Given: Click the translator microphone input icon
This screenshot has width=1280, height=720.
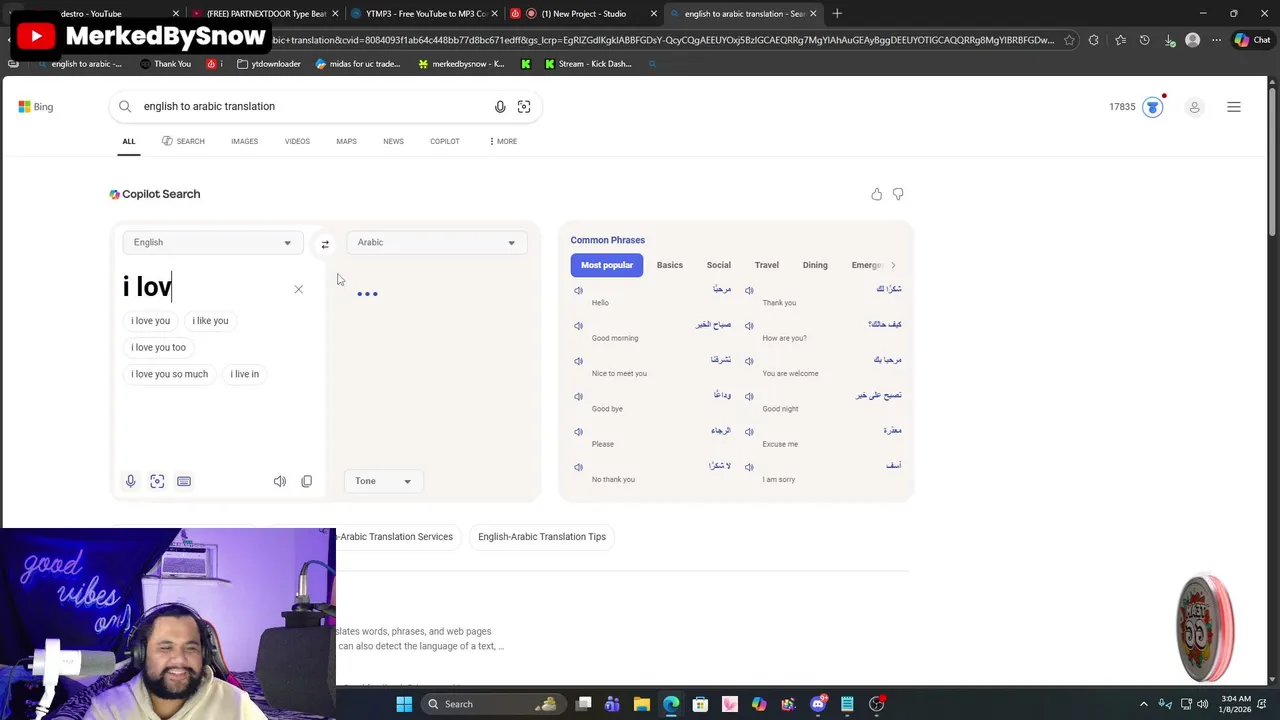Looking at the screenshot, I should click(x=130, y=481).
